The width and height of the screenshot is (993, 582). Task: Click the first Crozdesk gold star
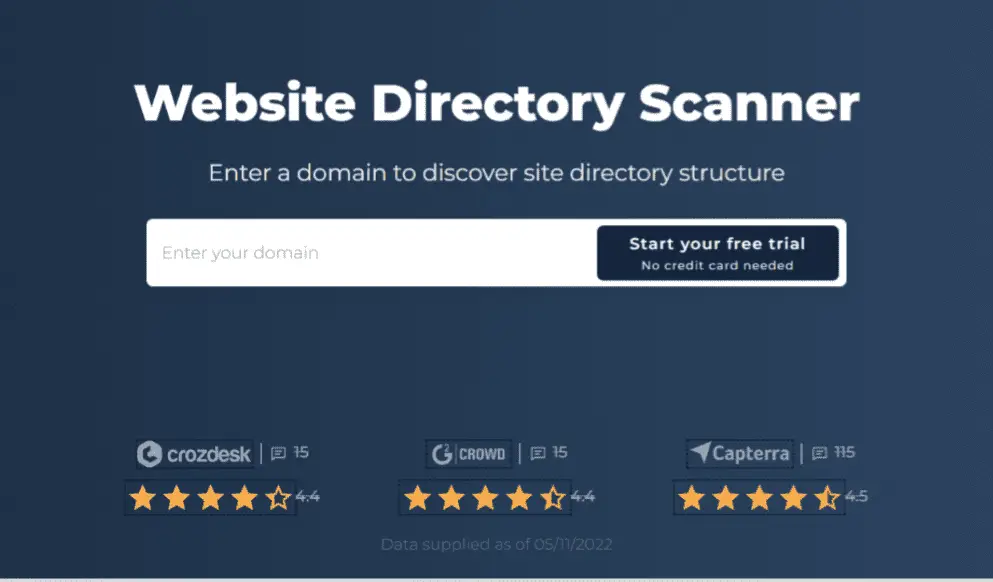(x=142, y=498)
